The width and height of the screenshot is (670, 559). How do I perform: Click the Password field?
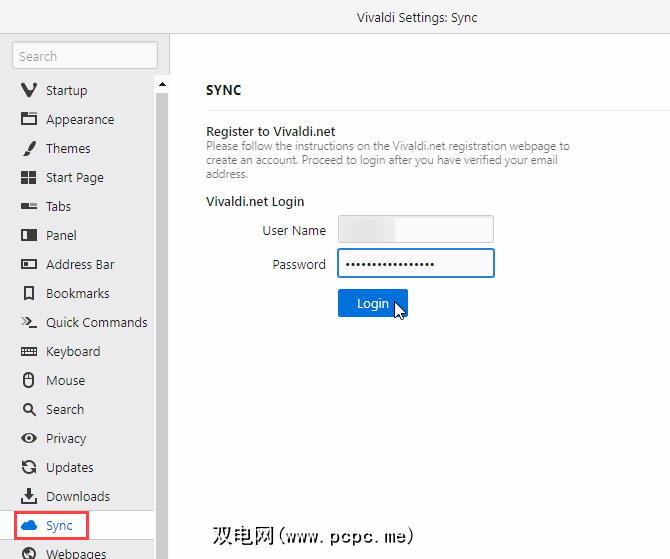click(416, 263)
